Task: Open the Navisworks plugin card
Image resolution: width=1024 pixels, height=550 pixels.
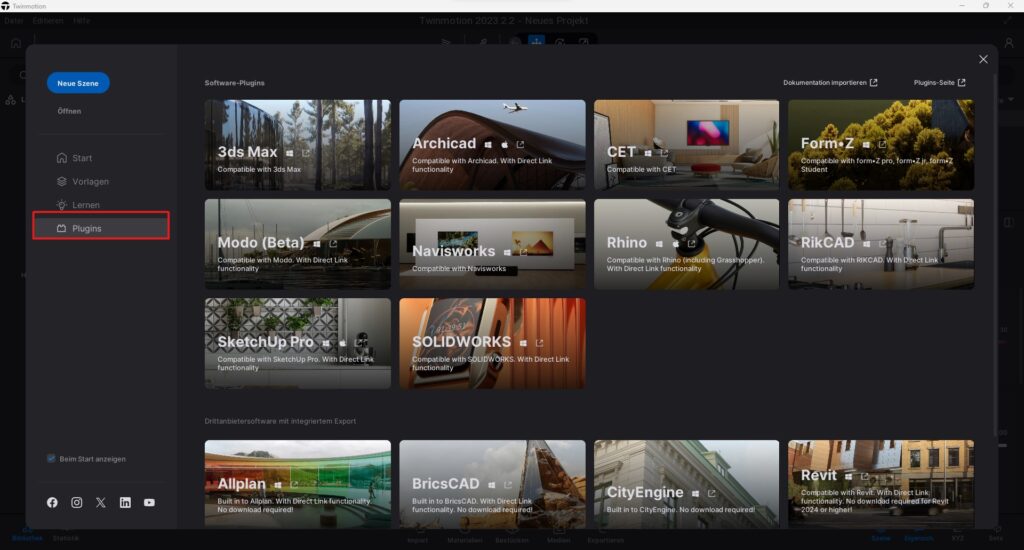Action: [x=492, y=244]
